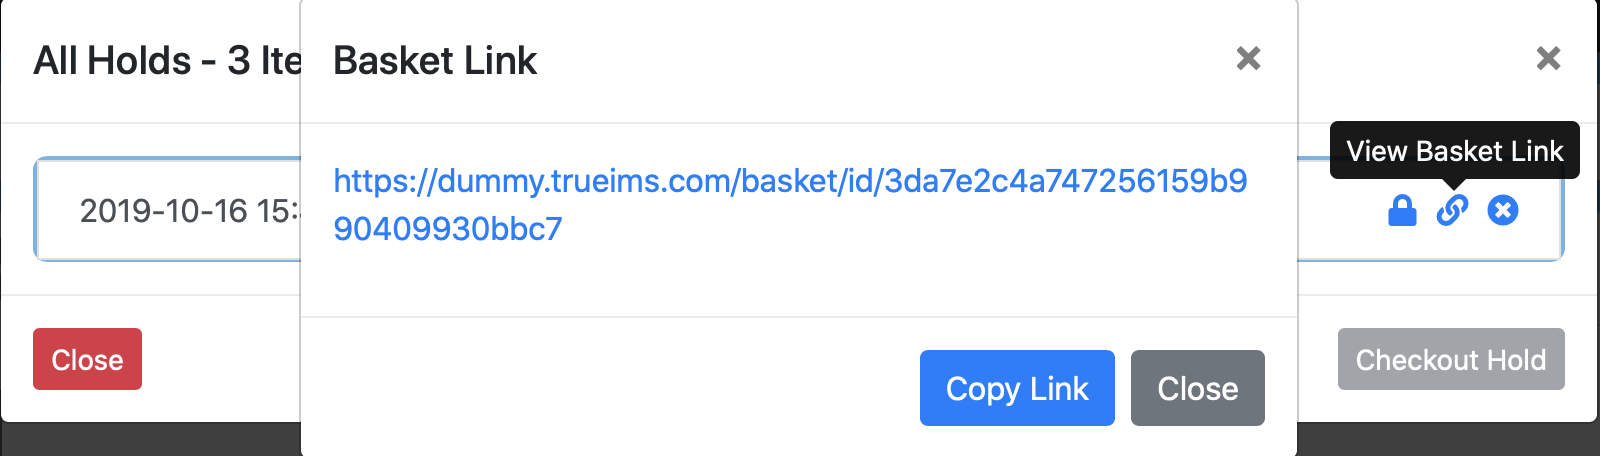Click the chain-link View Basket Link icon
1600x456 pixels.
1452,210
